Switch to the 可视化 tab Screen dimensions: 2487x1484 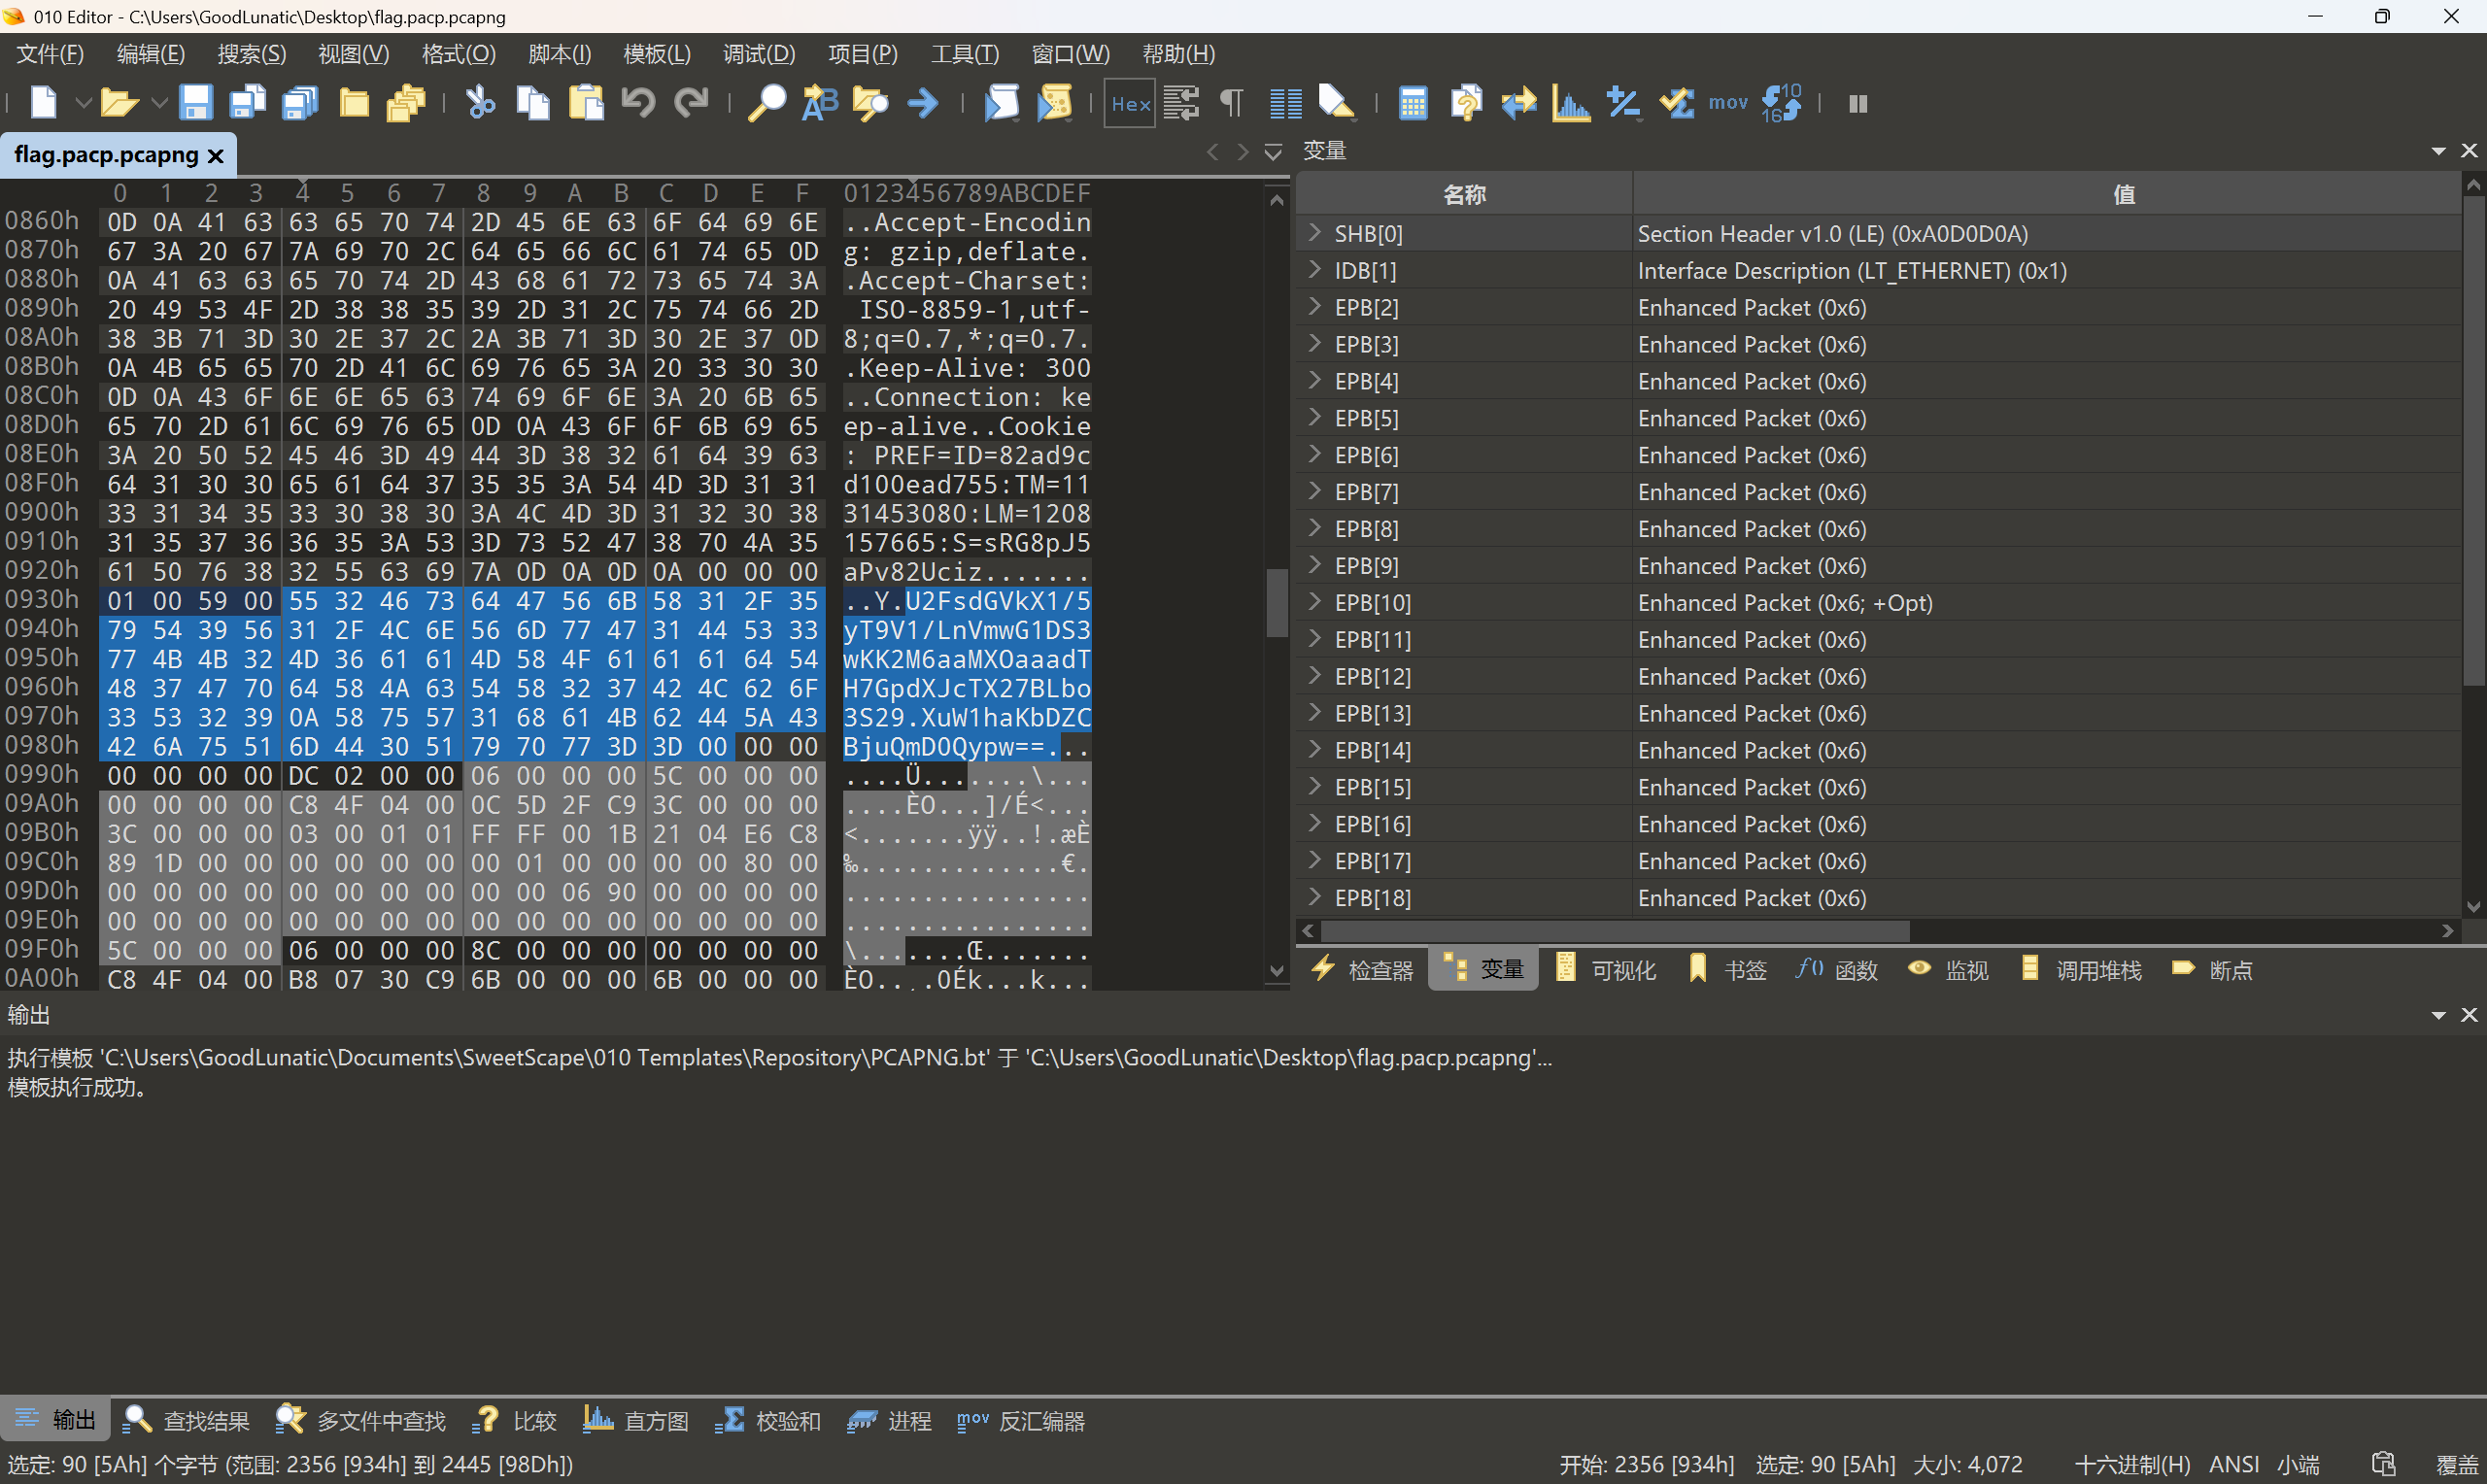point(1606,970)
